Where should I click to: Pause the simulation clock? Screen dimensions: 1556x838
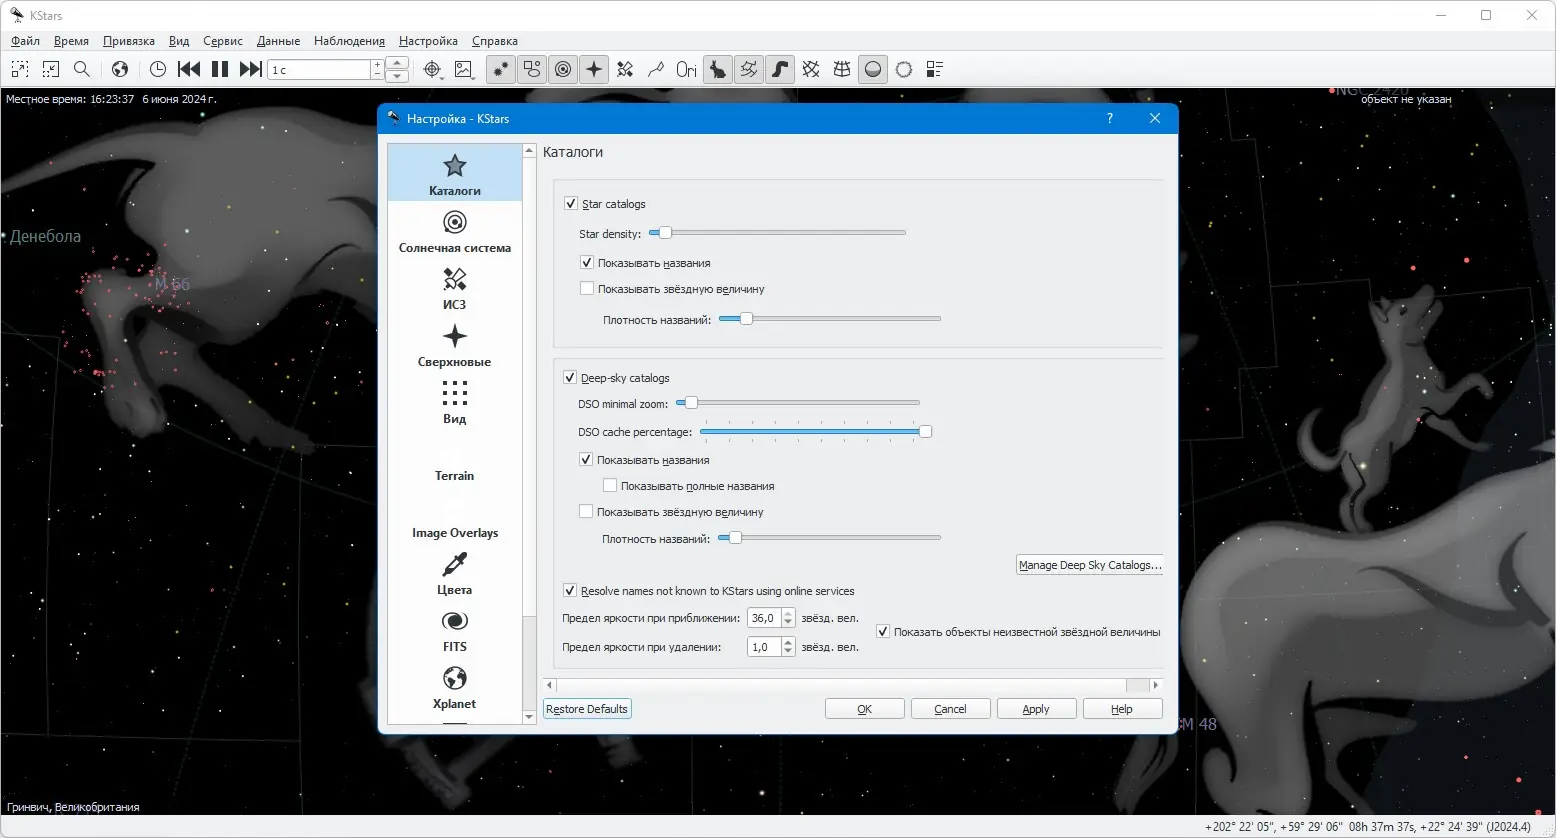click(x=220, y=69)
